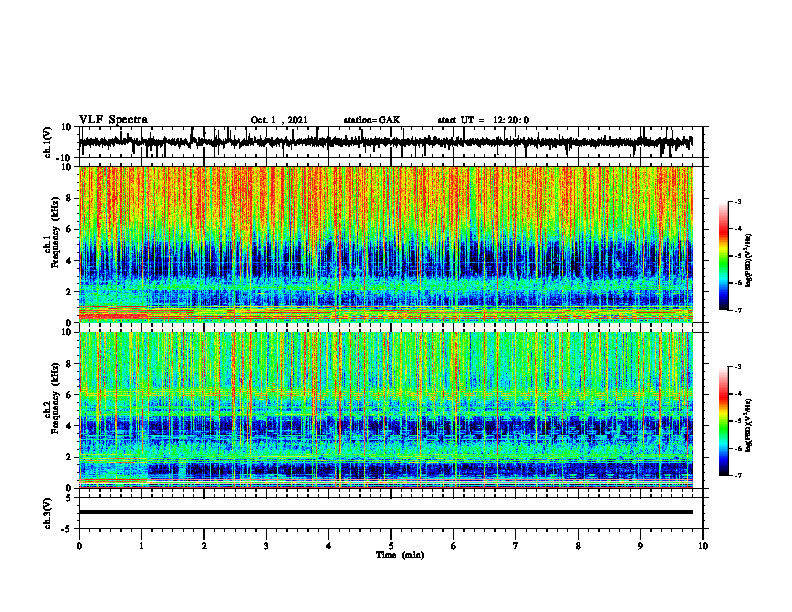Click the ch.2 colorbar log(PSD) unit label
792x612 pixels.
click(x=750, y=425)
